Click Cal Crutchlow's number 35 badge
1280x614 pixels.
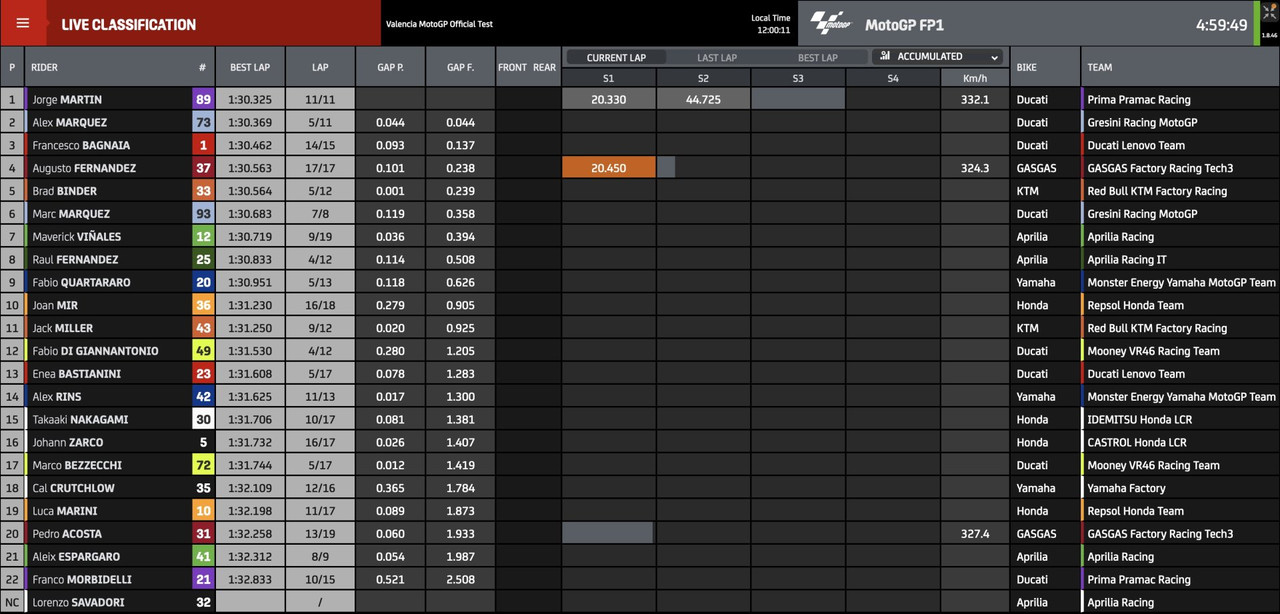pos(203,488)
